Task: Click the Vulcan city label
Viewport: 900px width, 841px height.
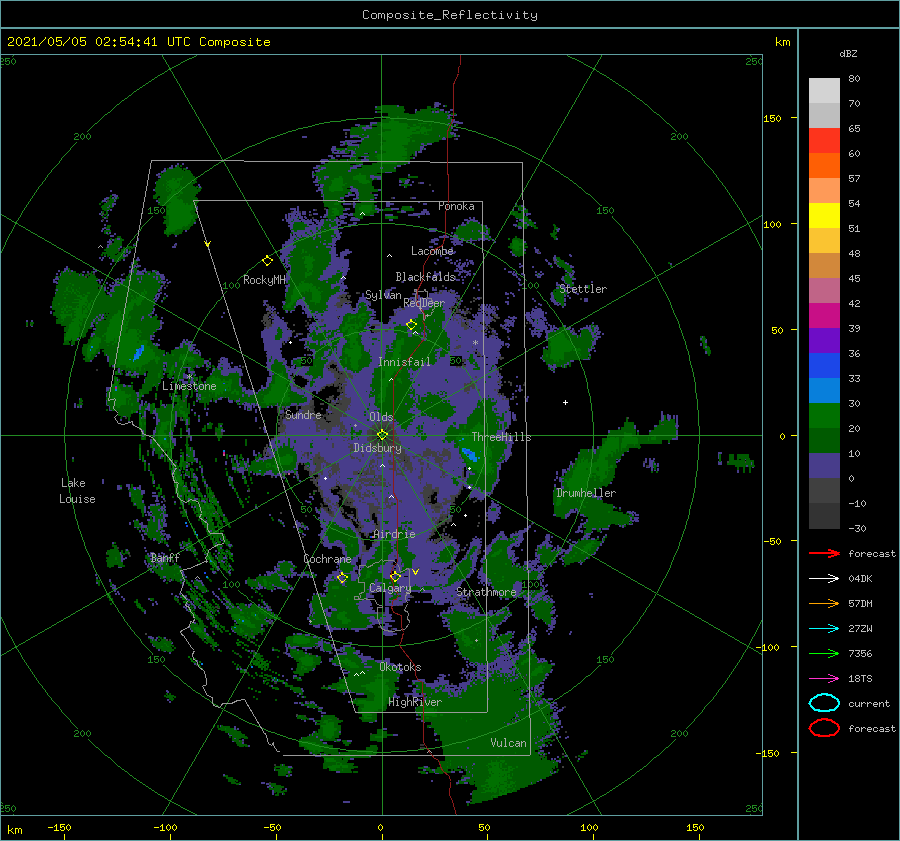Action: (x=508, y=743)
